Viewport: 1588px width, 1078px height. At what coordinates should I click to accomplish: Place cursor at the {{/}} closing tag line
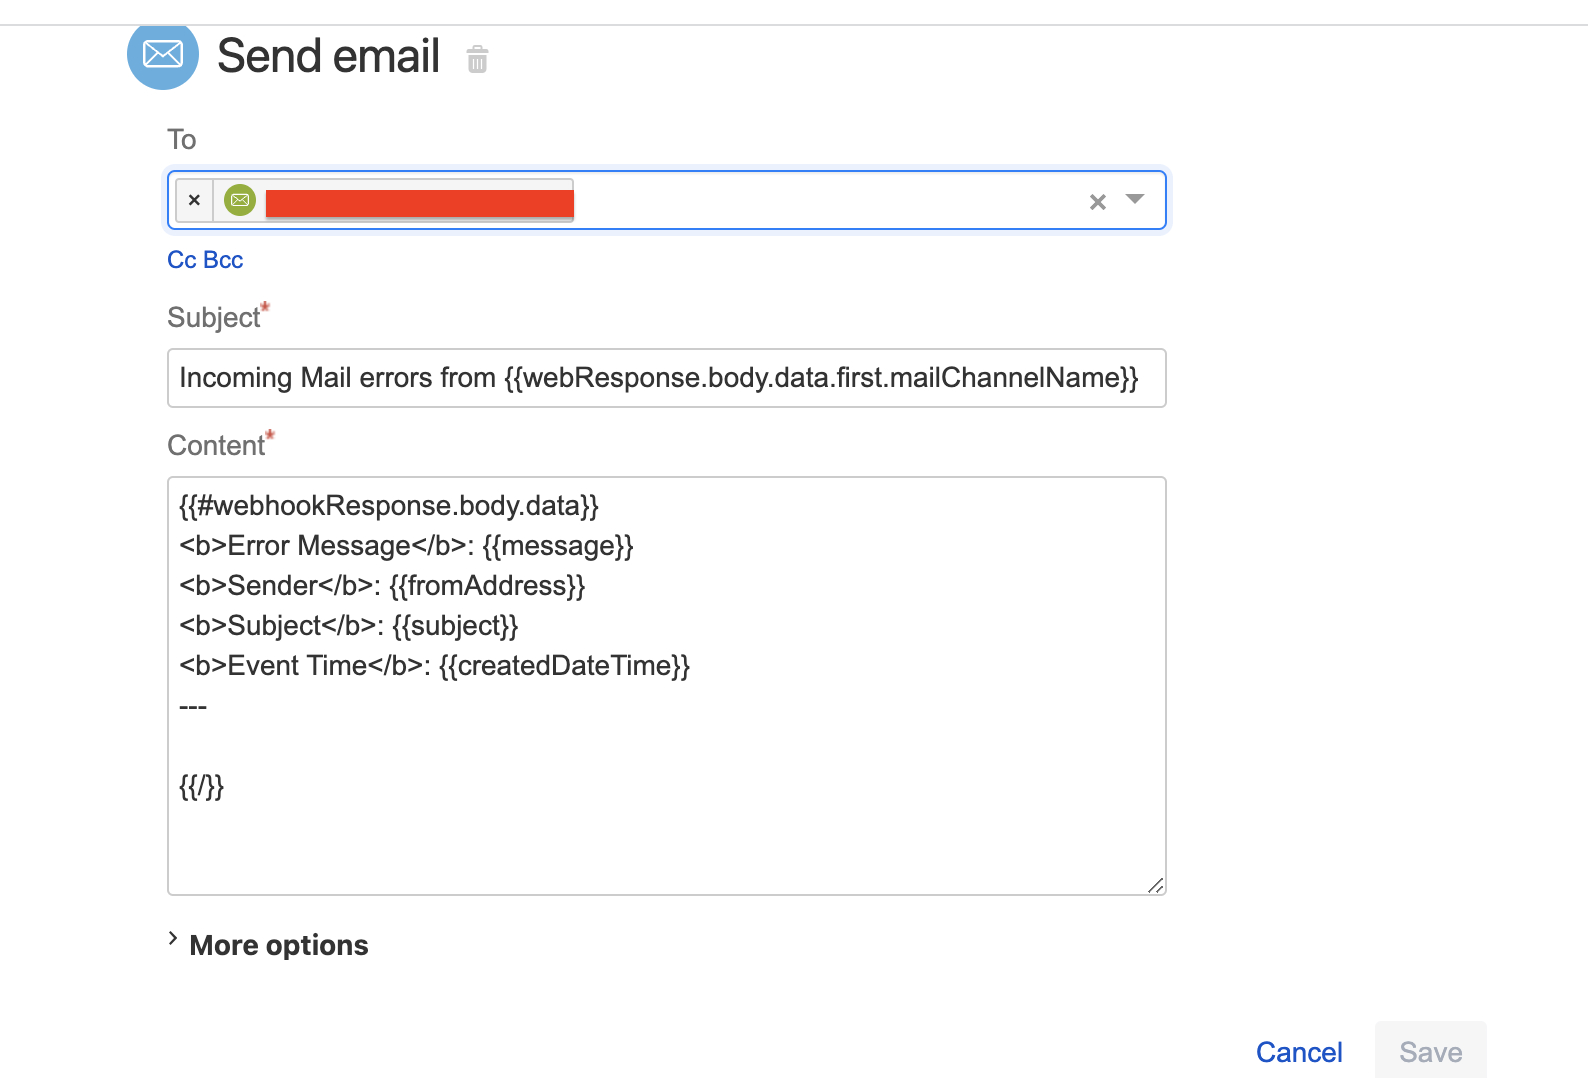[x=202, y=787]
